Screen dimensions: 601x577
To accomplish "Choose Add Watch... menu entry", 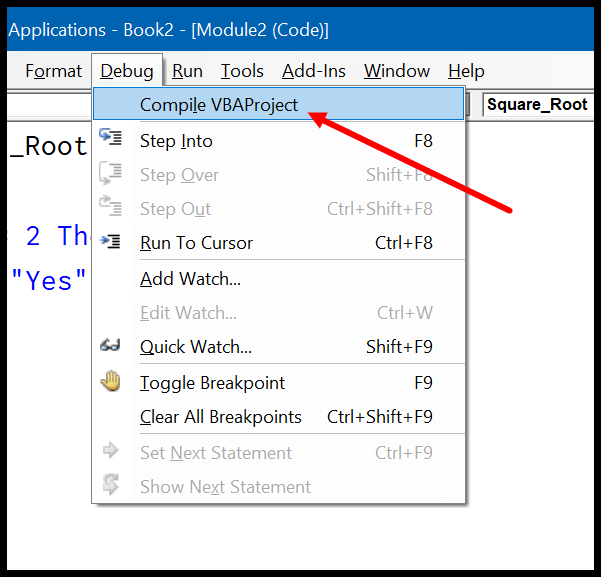I will coord(190,279).
